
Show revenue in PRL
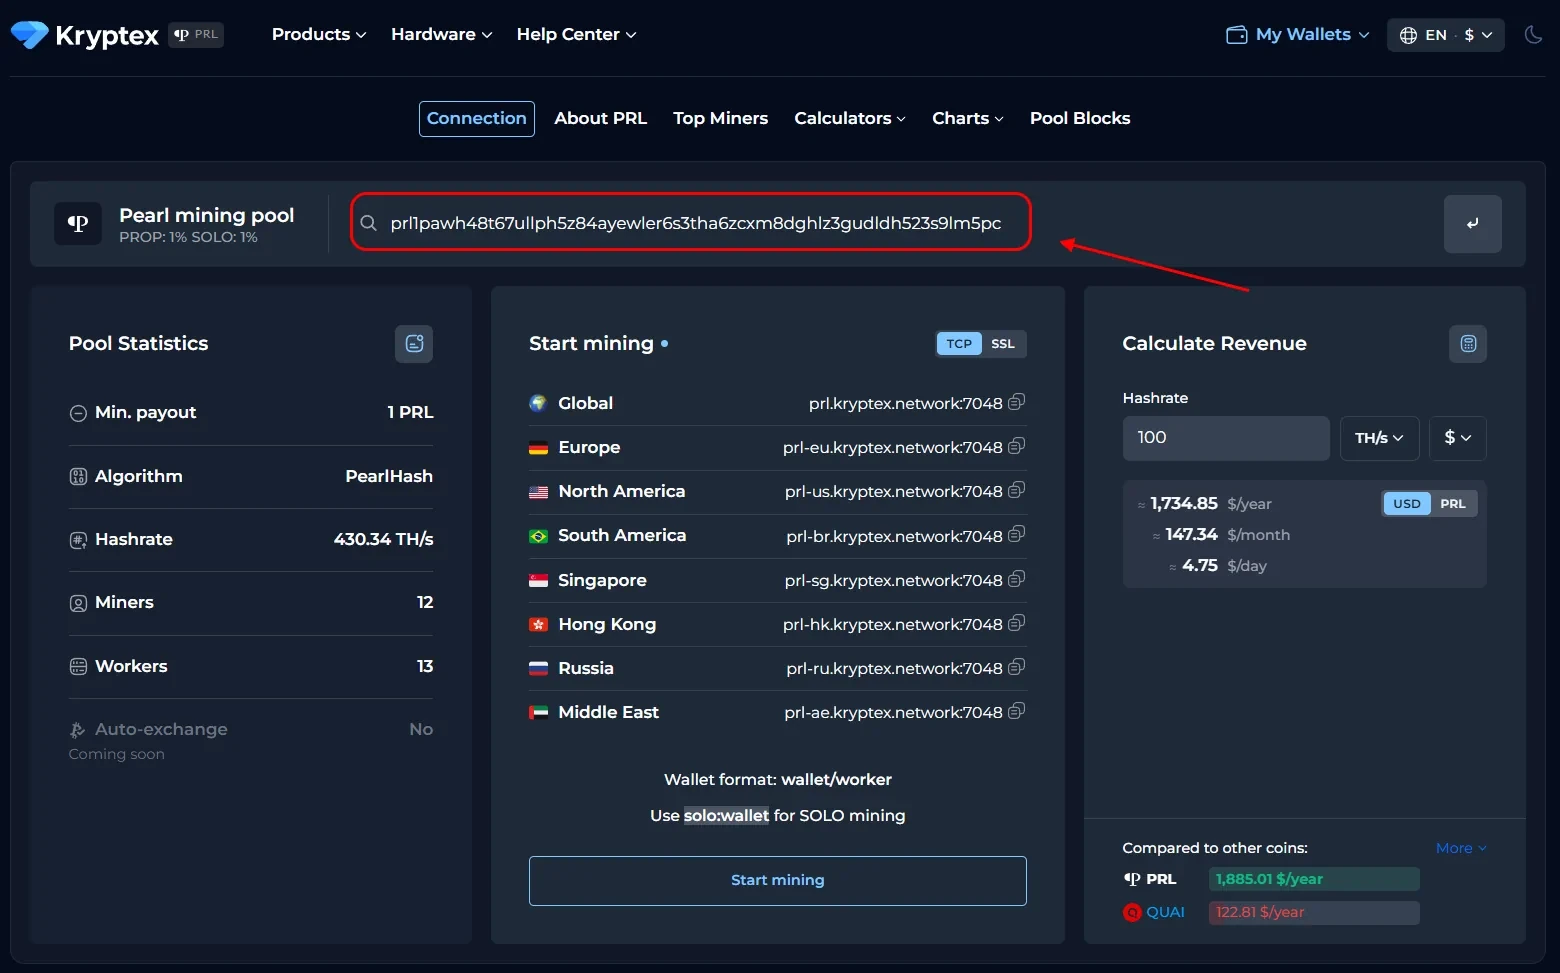1453,504
